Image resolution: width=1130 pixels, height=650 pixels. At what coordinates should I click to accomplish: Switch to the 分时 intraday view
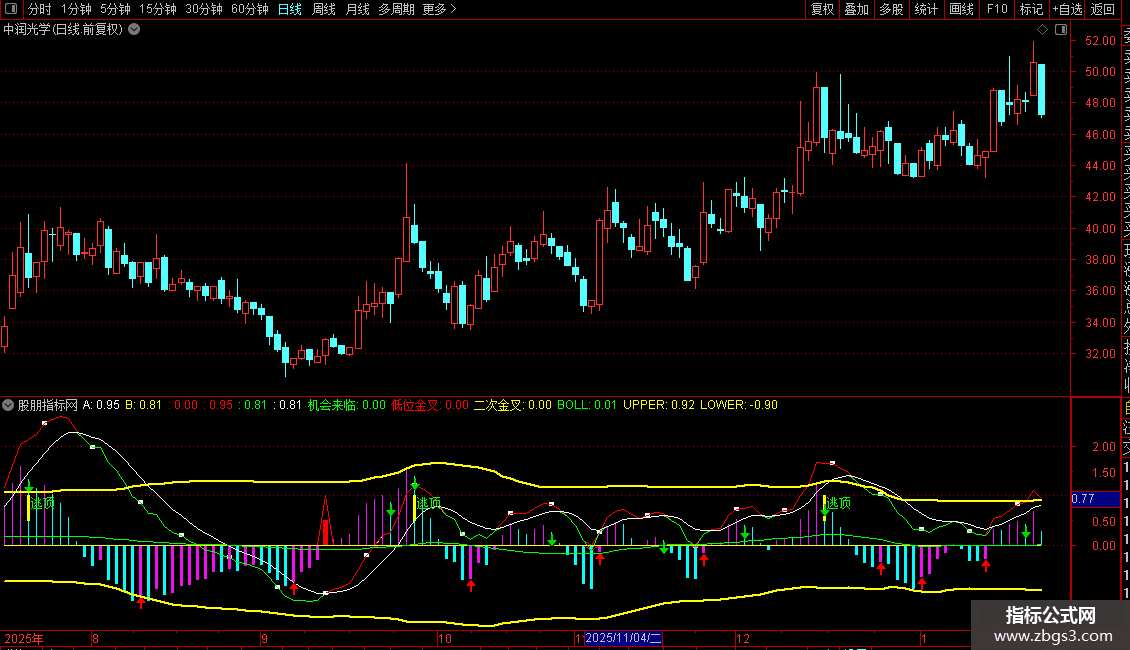coord(40,9)
